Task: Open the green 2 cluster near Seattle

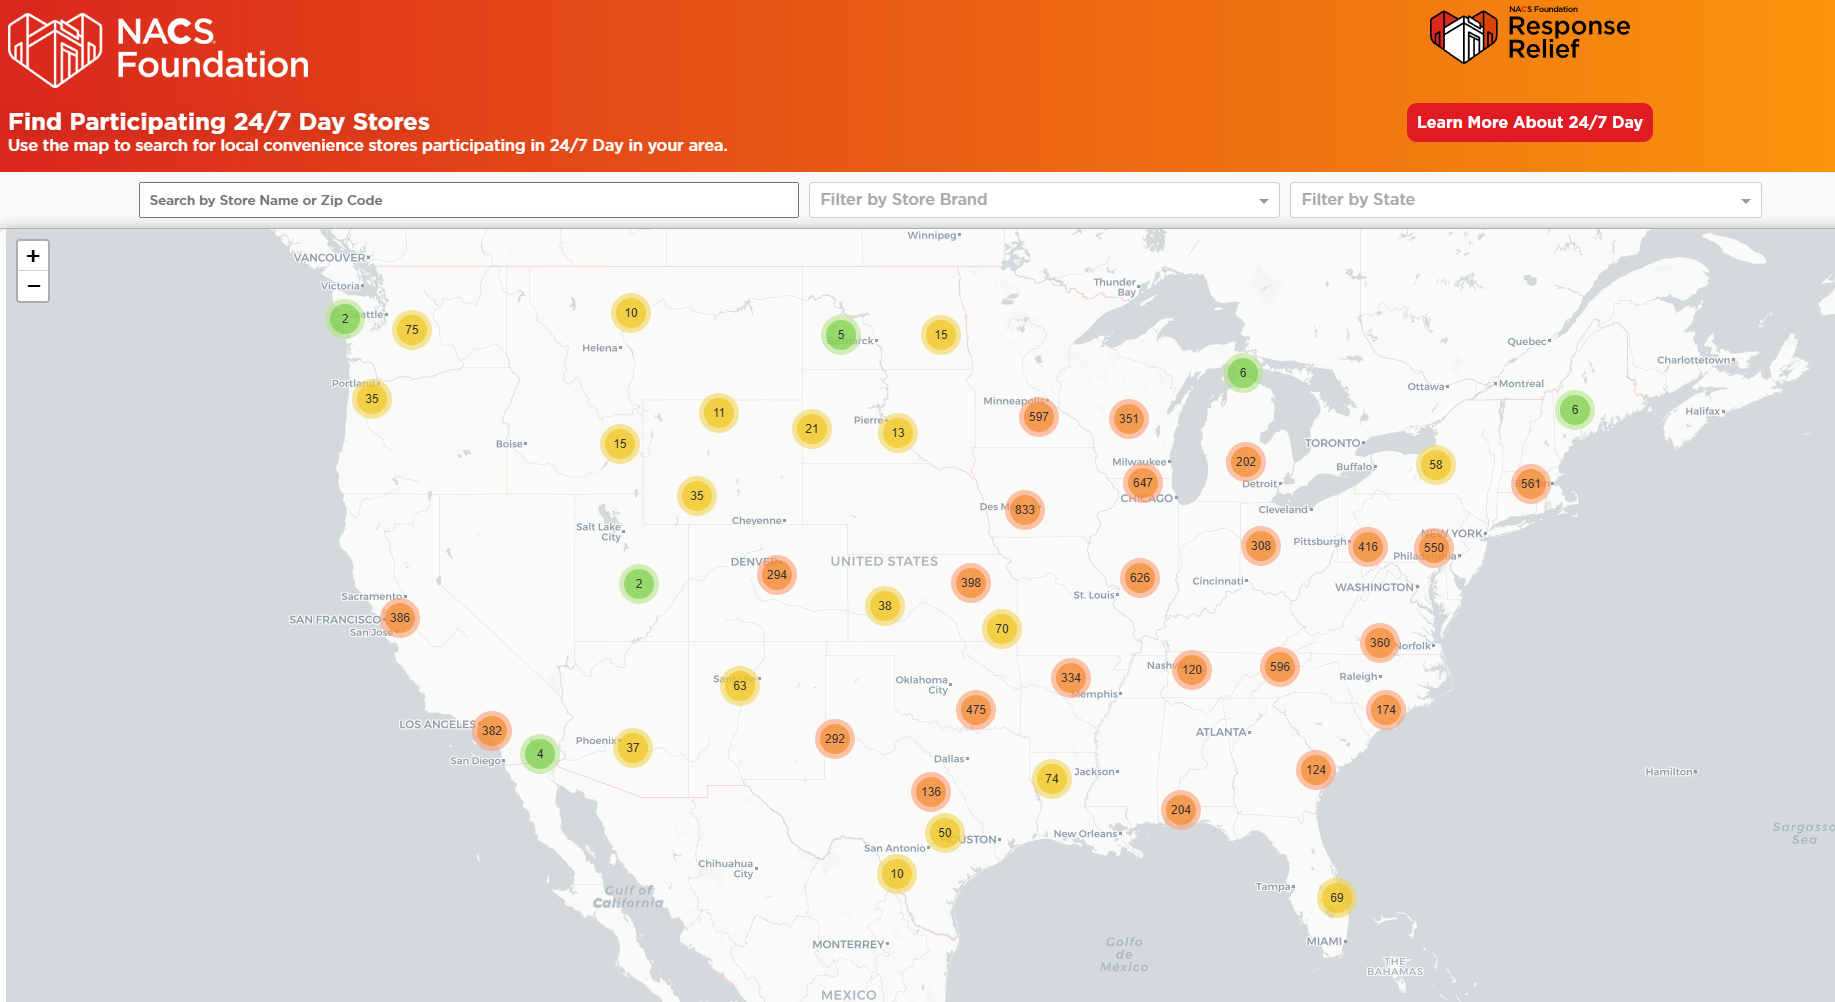Action: pos(345,319)
